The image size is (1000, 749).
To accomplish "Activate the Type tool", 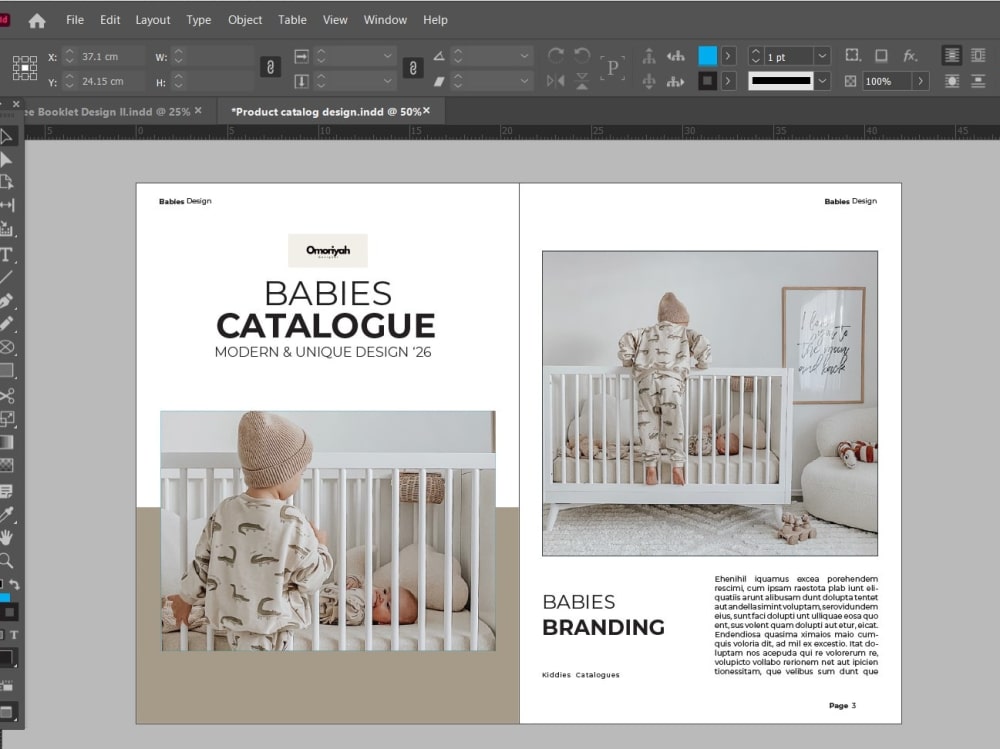I will pyautogui.click(x=6, y=255).
